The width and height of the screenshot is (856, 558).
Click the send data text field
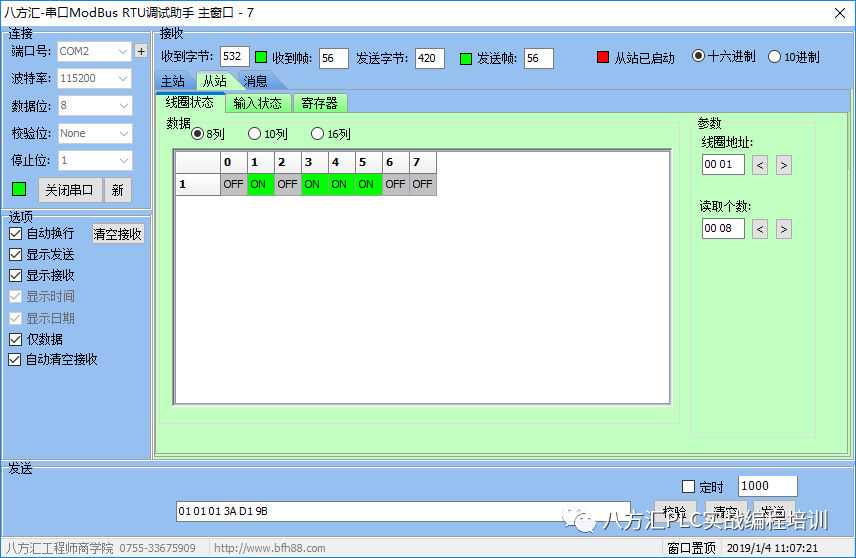pos(402,511)
